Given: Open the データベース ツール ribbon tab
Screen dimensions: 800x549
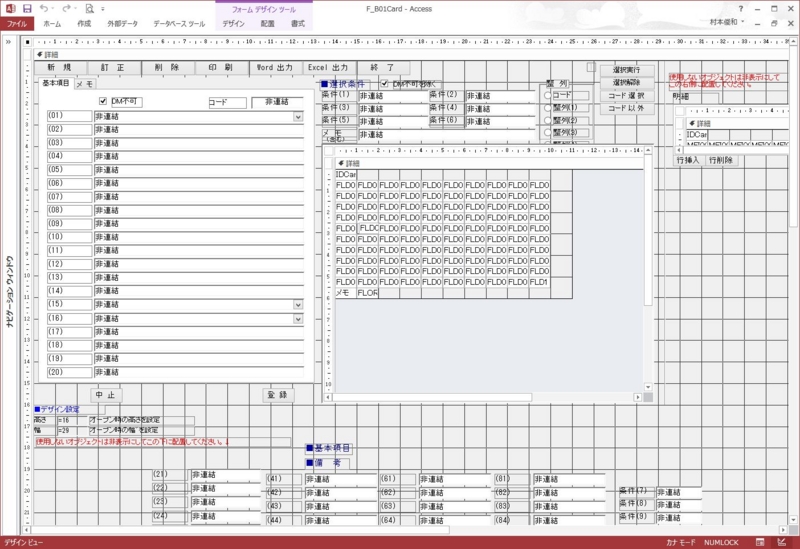Looking at the screenshot, I should 179,23.
